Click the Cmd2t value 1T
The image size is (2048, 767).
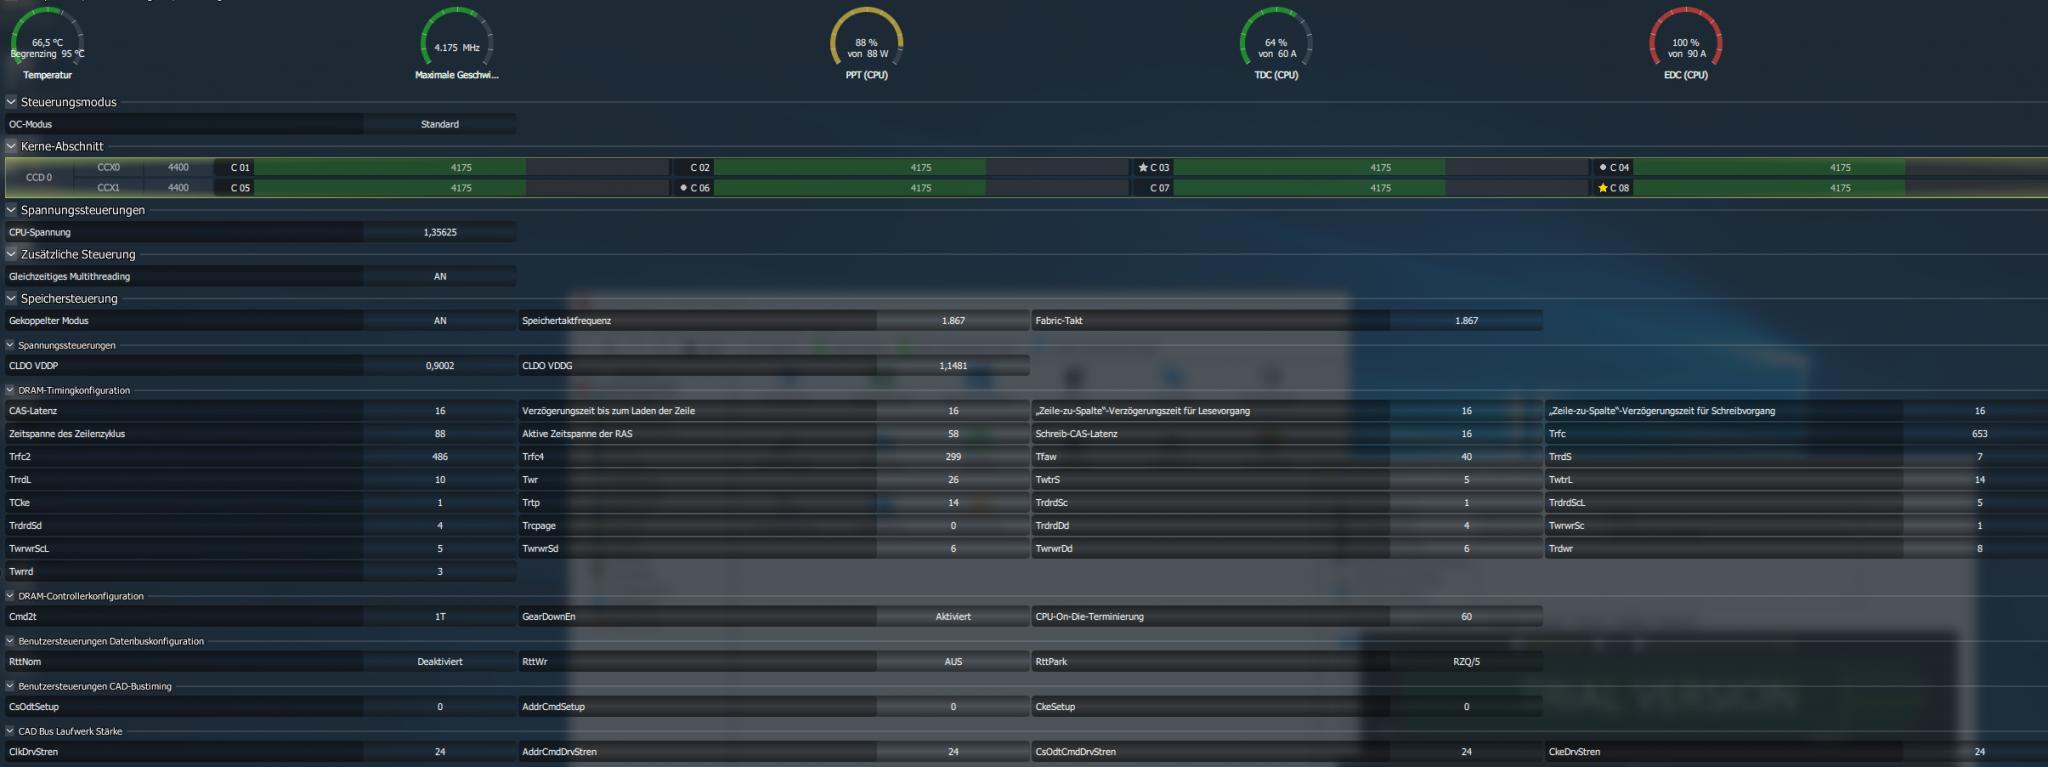coord(440,617)
